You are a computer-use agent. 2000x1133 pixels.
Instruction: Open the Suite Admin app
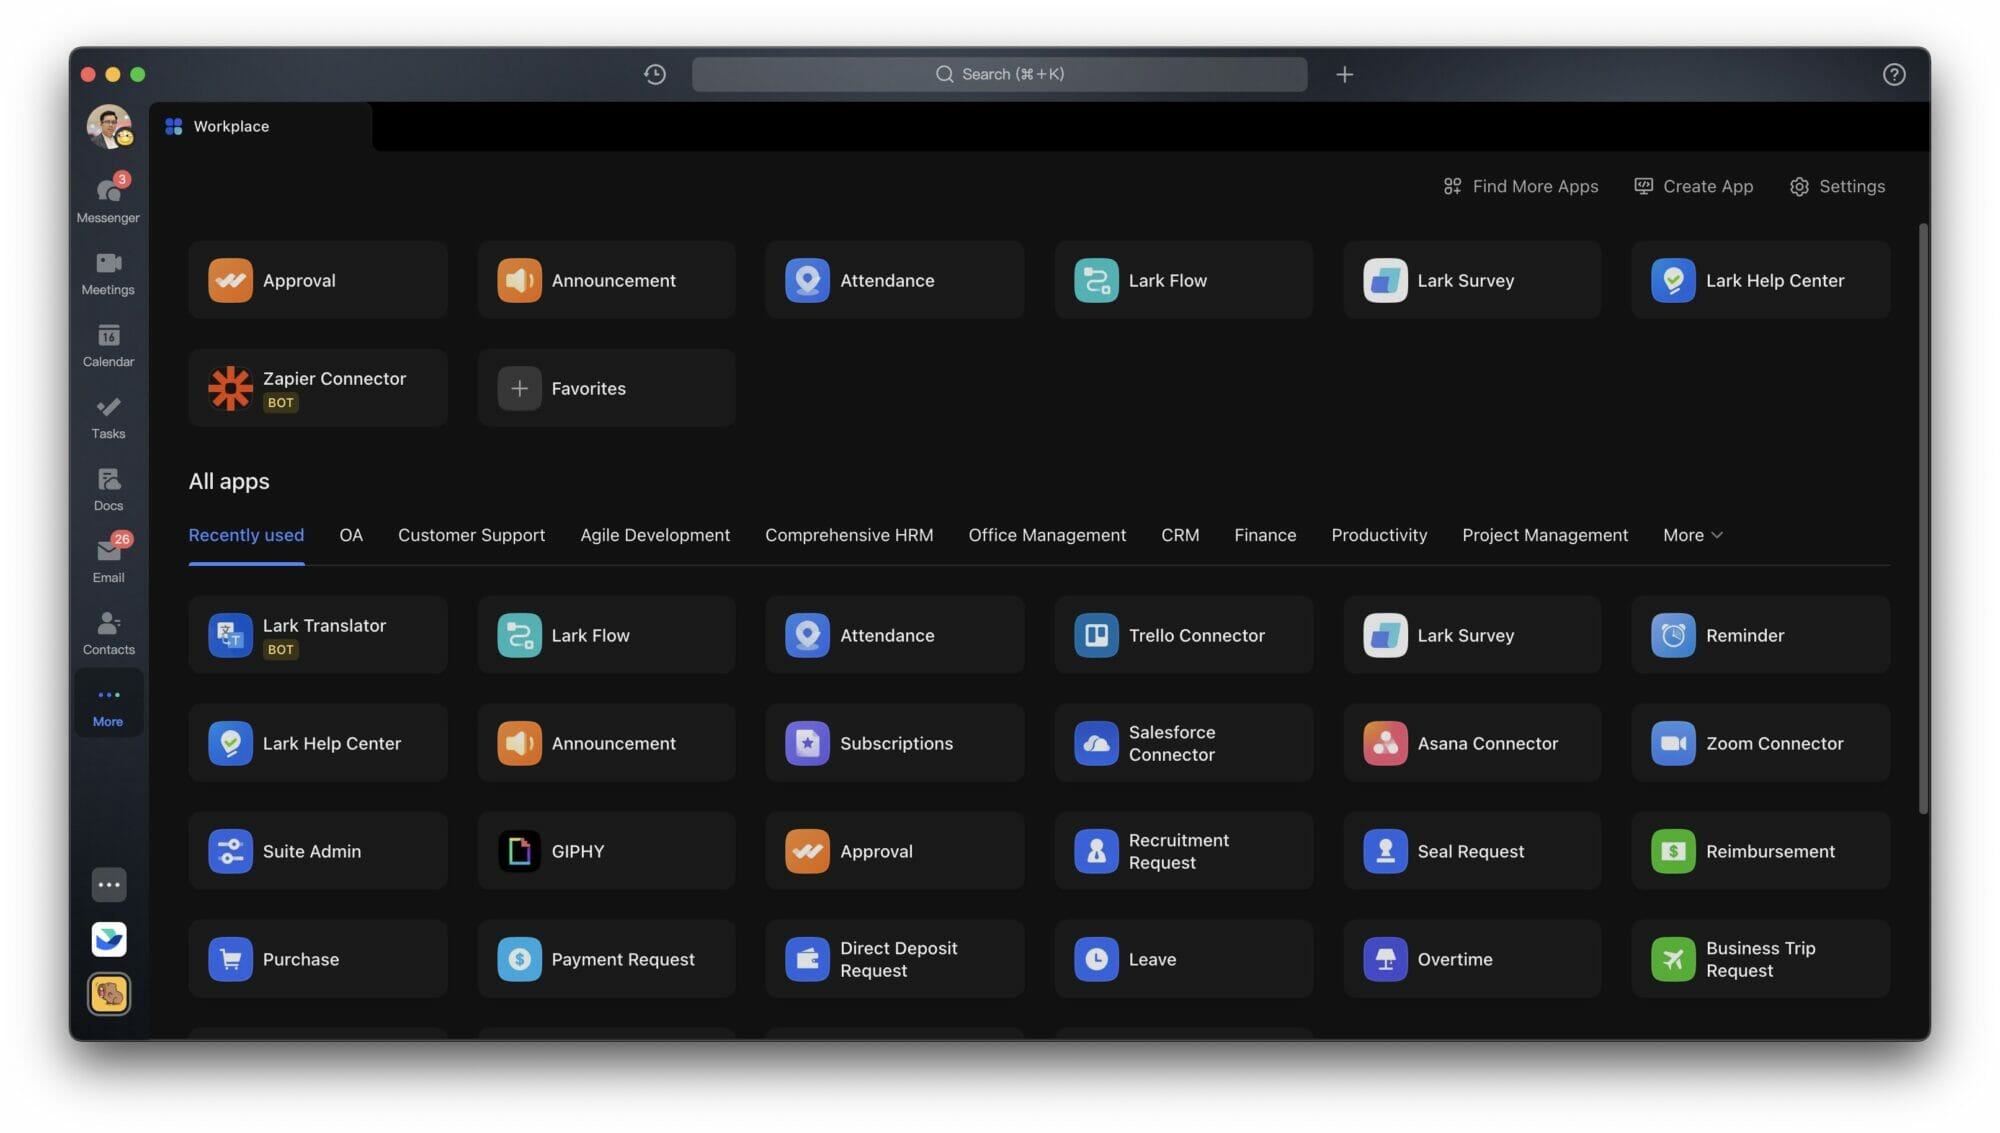pyautogui.click(x=318, y=851)
